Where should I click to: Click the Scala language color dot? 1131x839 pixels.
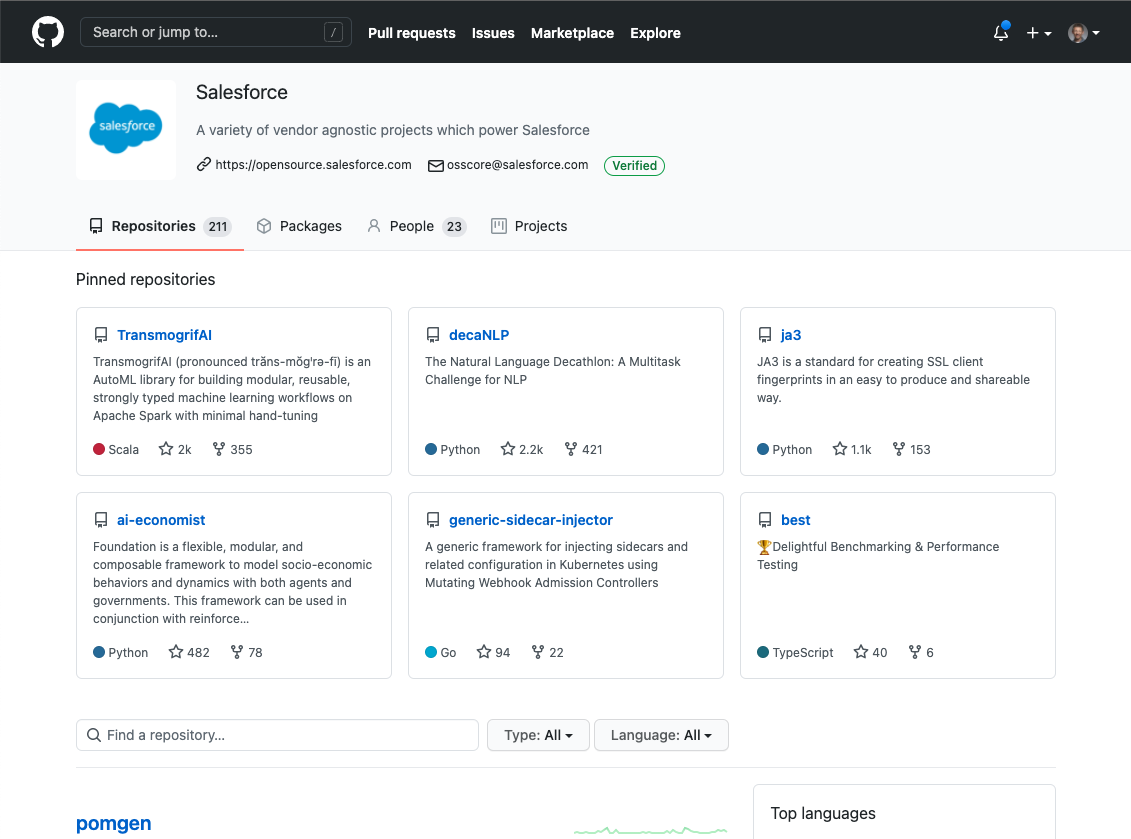click(99, 449)
